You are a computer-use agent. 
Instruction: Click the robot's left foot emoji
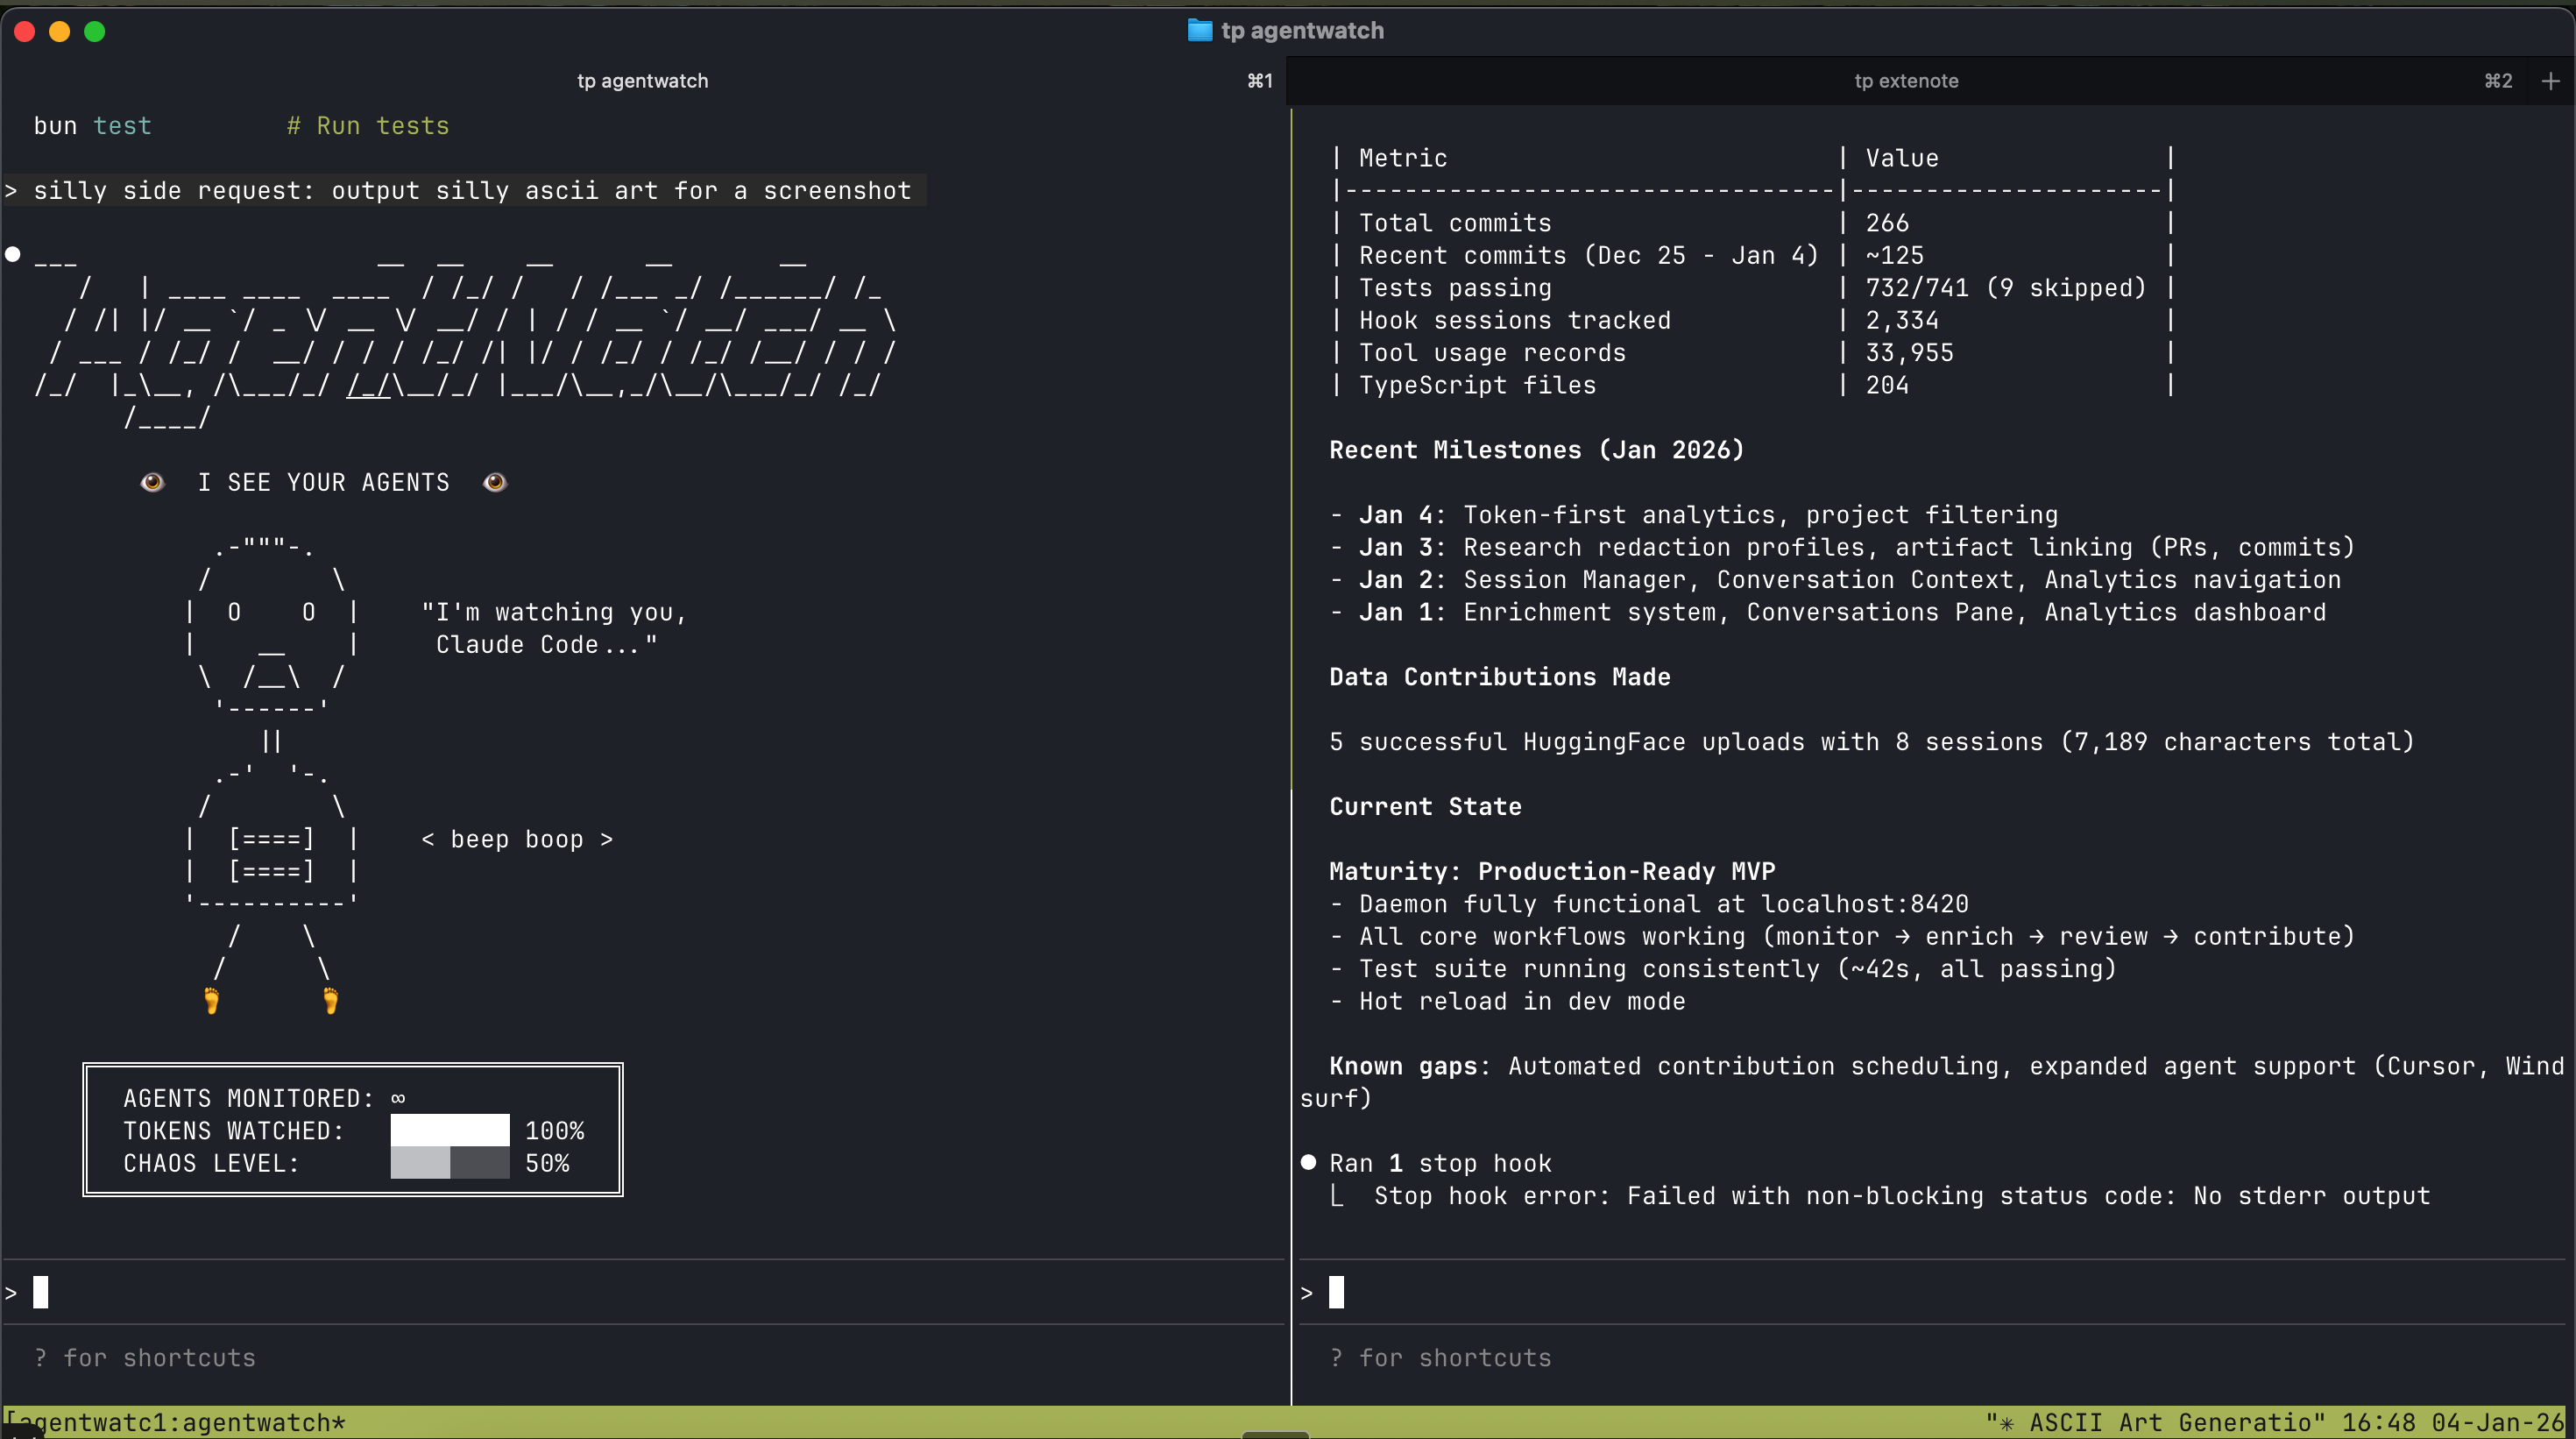[x=211, y=1000]
